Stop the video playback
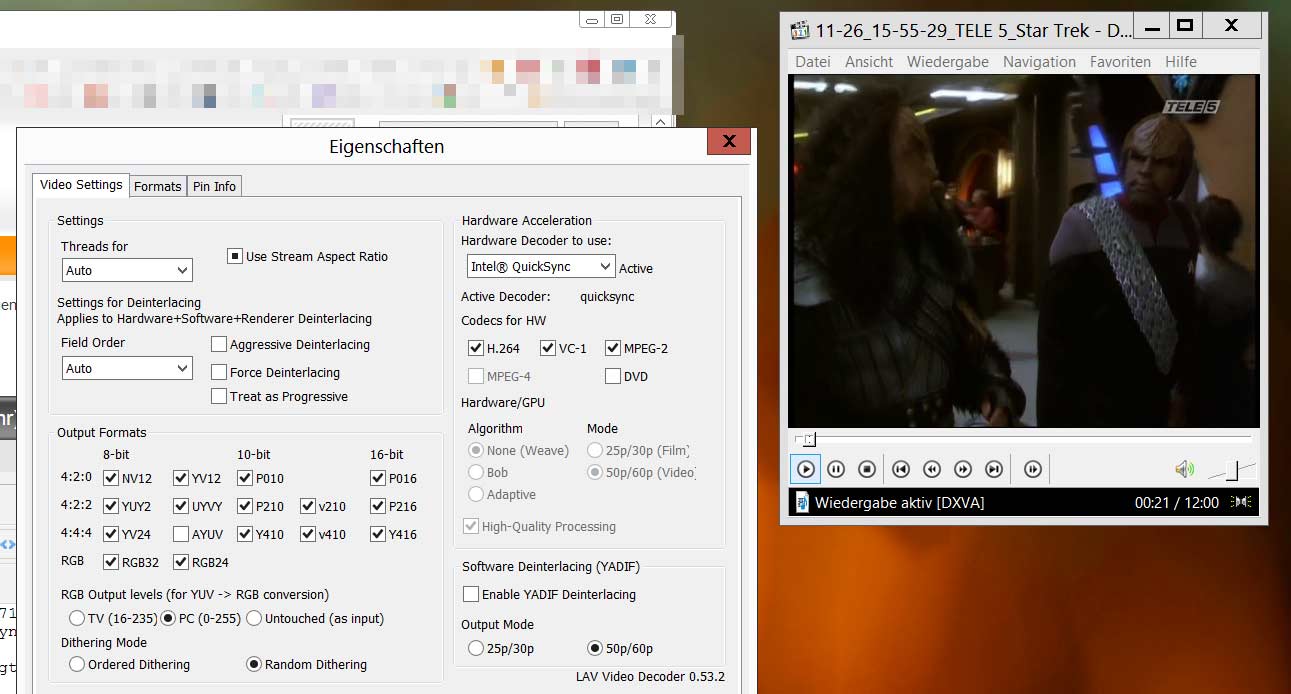The image size is (1291, 694). pos(868,469)
